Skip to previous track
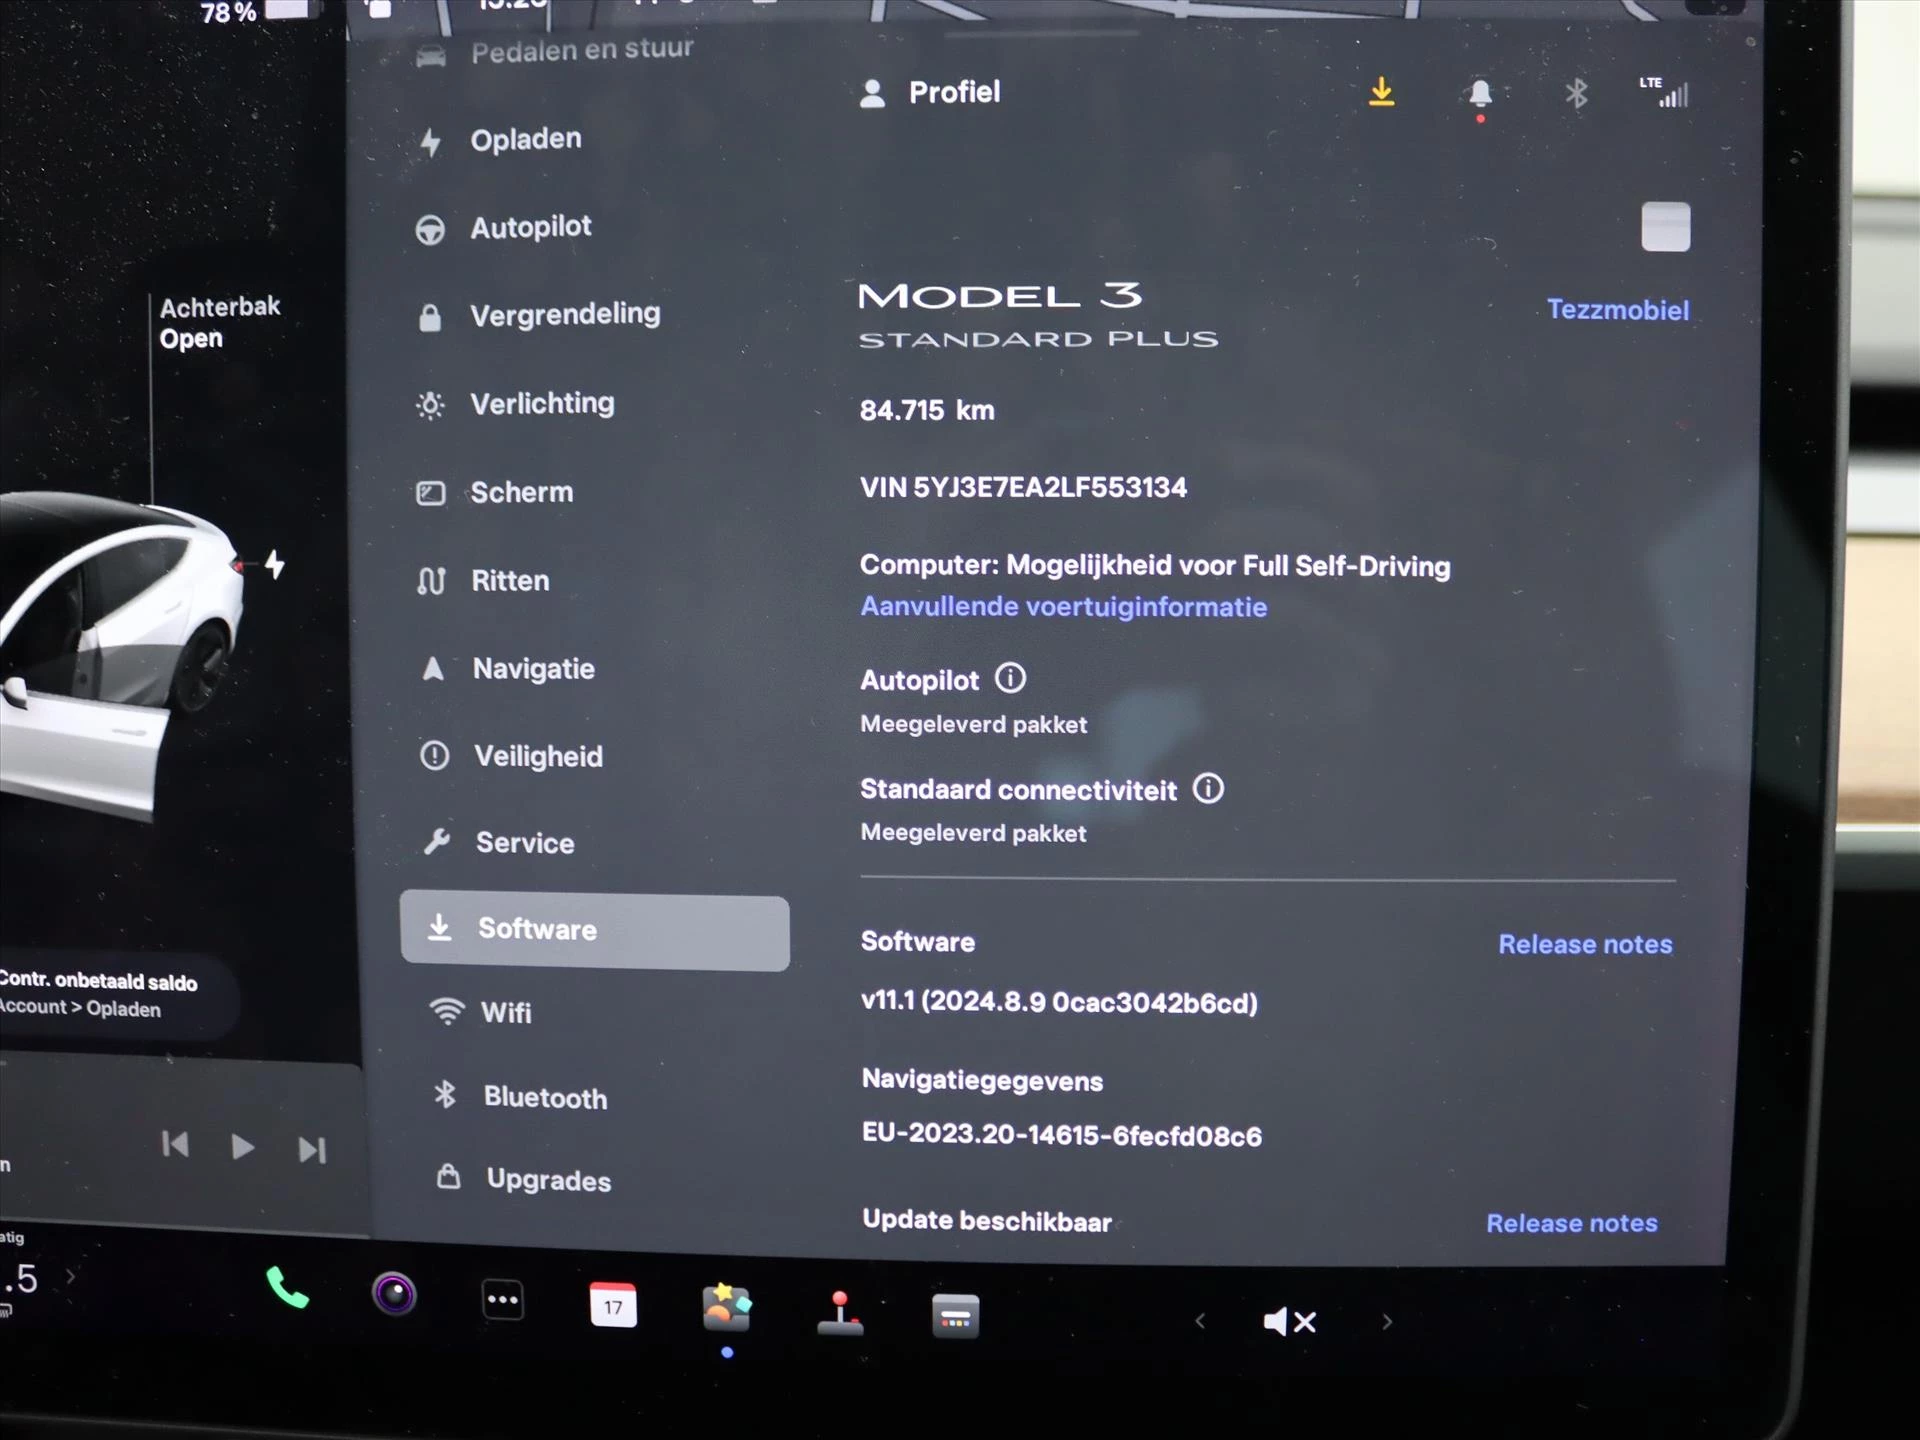 tap(175, 1144)
